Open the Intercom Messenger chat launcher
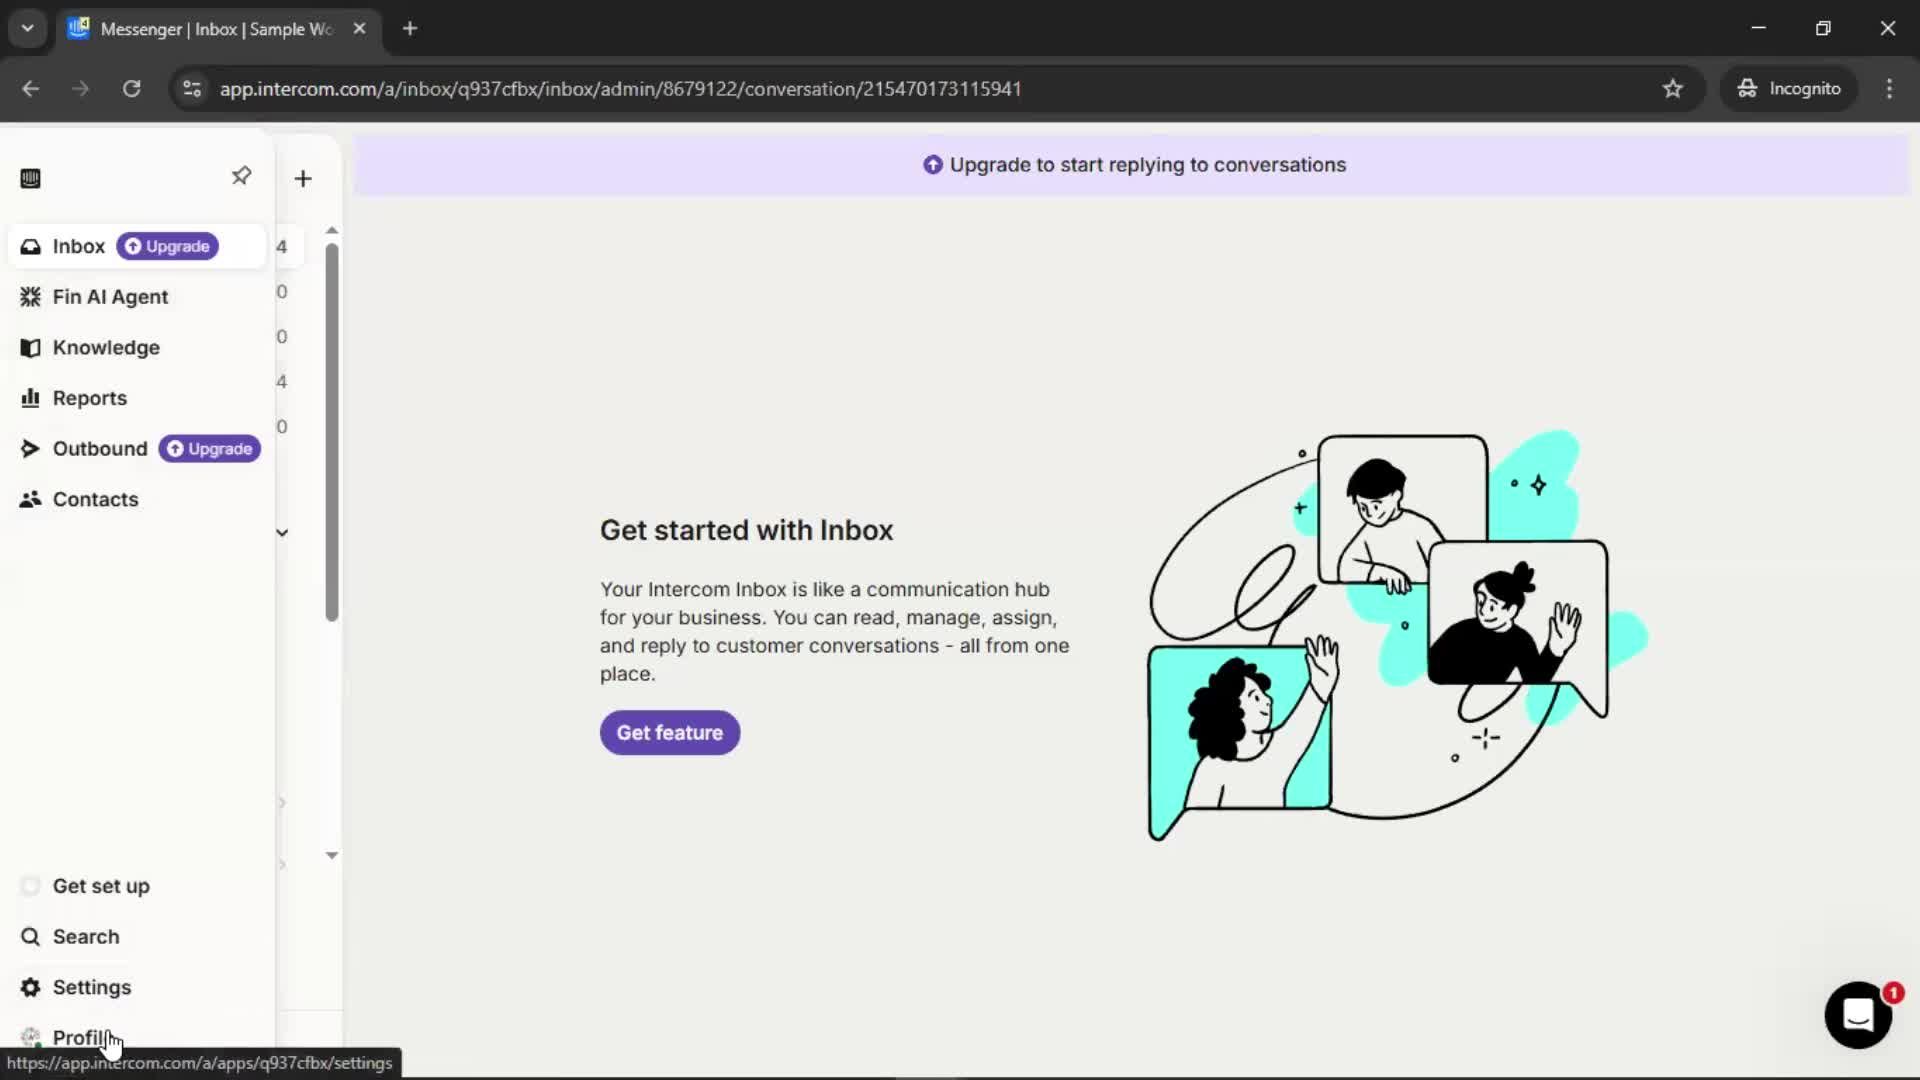This screenshot has height=1080, width=1920. 1858,1015
